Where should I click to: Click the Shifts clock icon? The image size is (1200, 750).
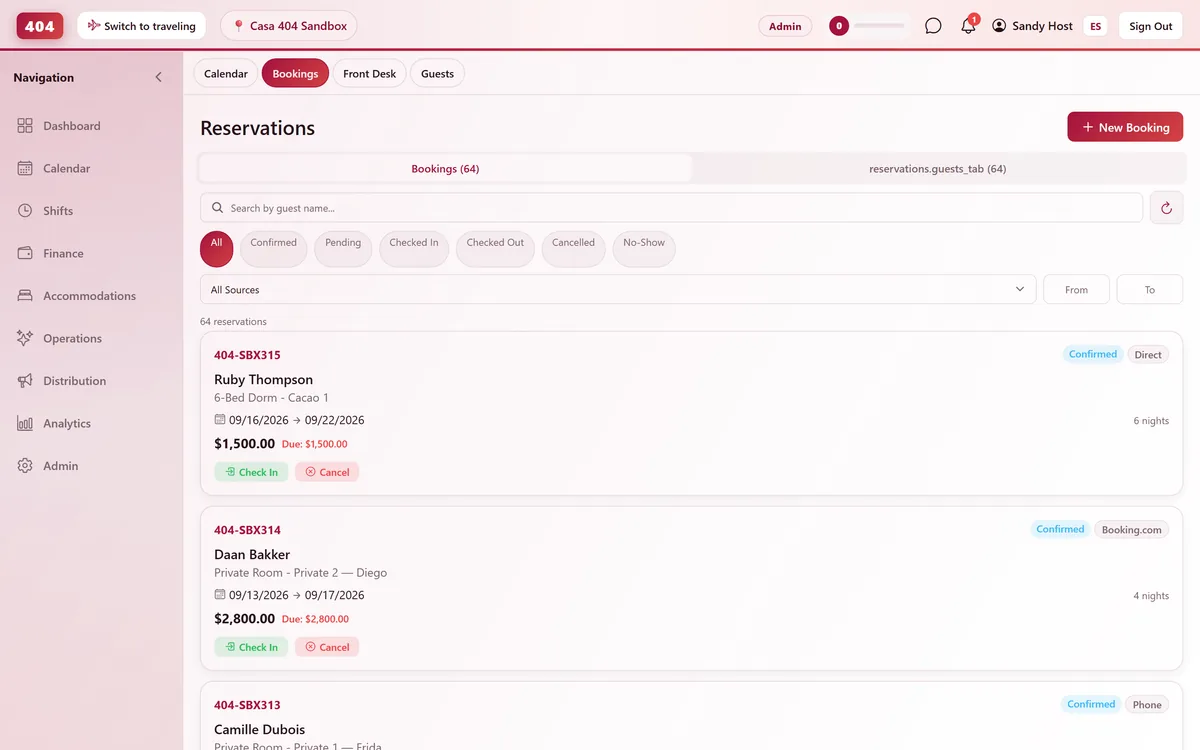click(25, 211)
